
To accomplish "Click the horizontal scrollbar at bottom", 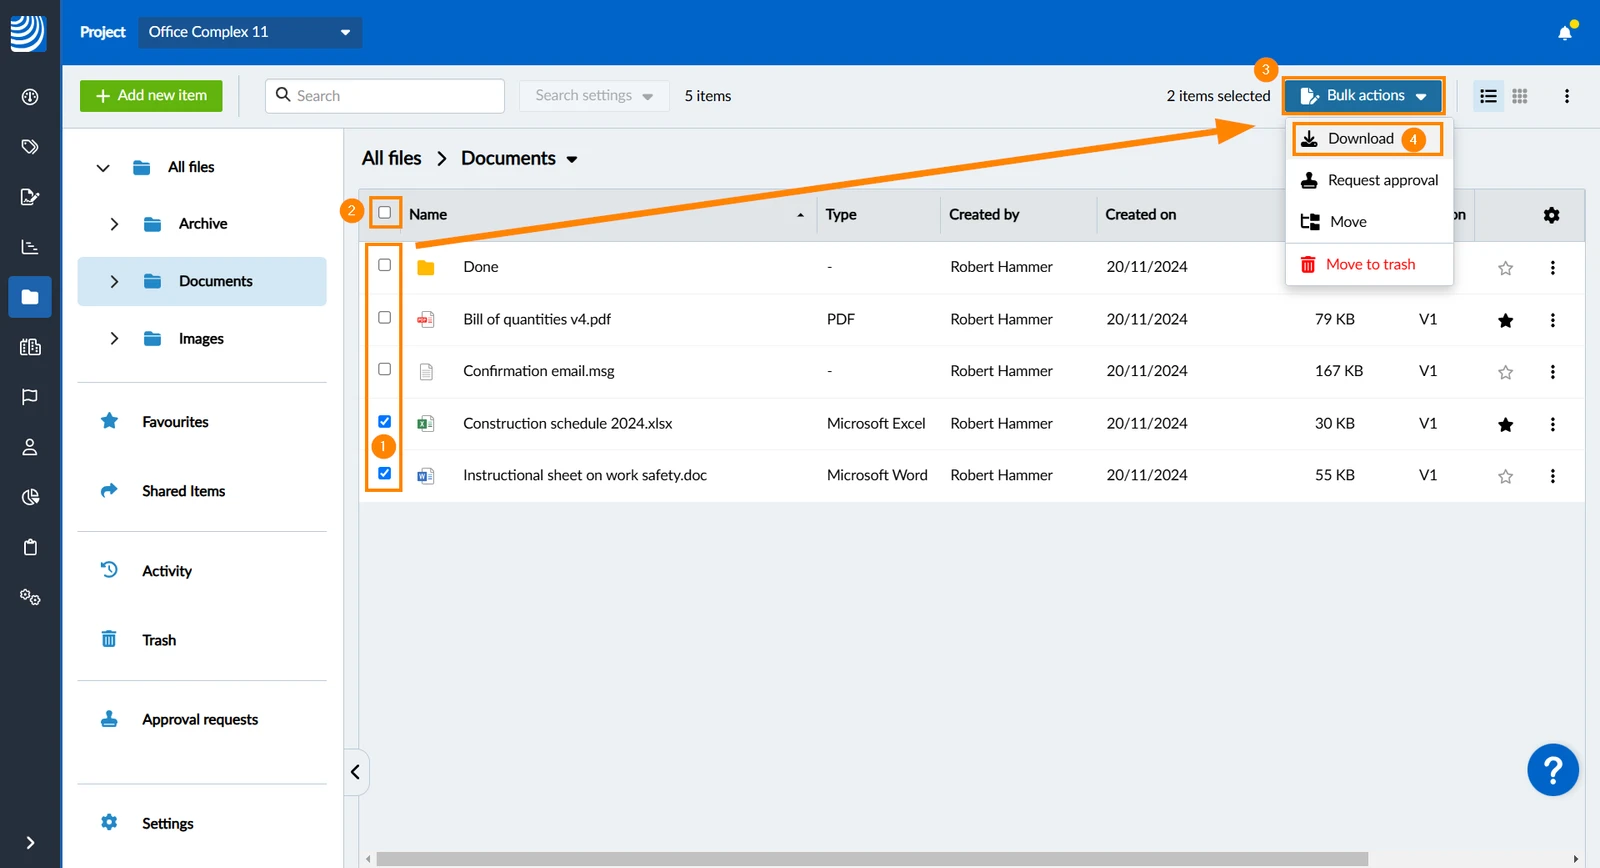I will tap(871, 859).
